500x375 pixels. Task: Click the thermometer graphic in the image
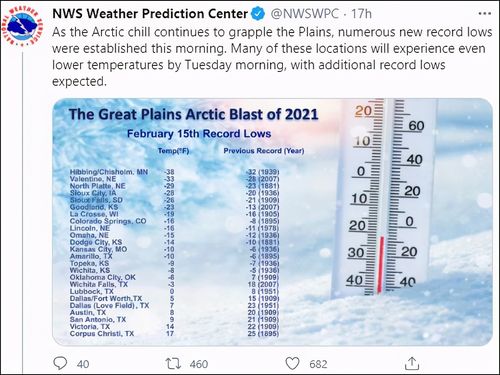point(387,197)
